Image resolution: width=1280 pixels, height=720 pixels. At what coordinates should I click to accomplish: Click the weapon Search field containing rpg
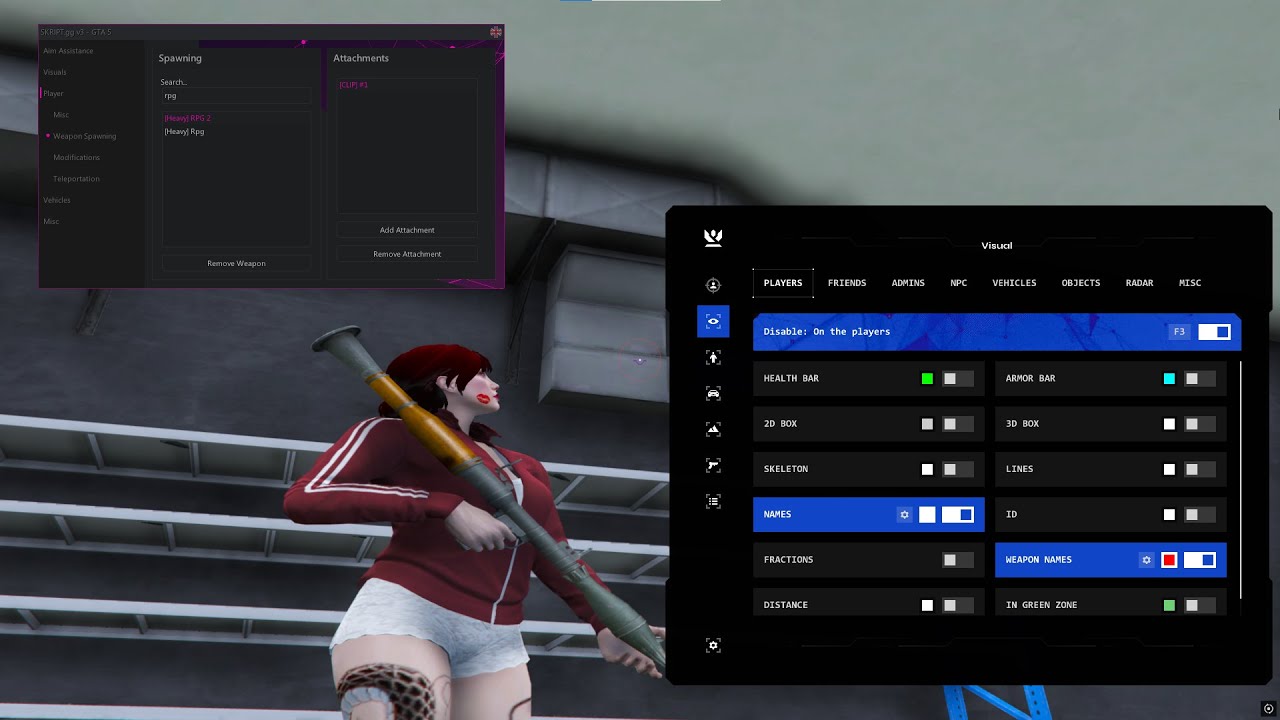coord(236,96)
